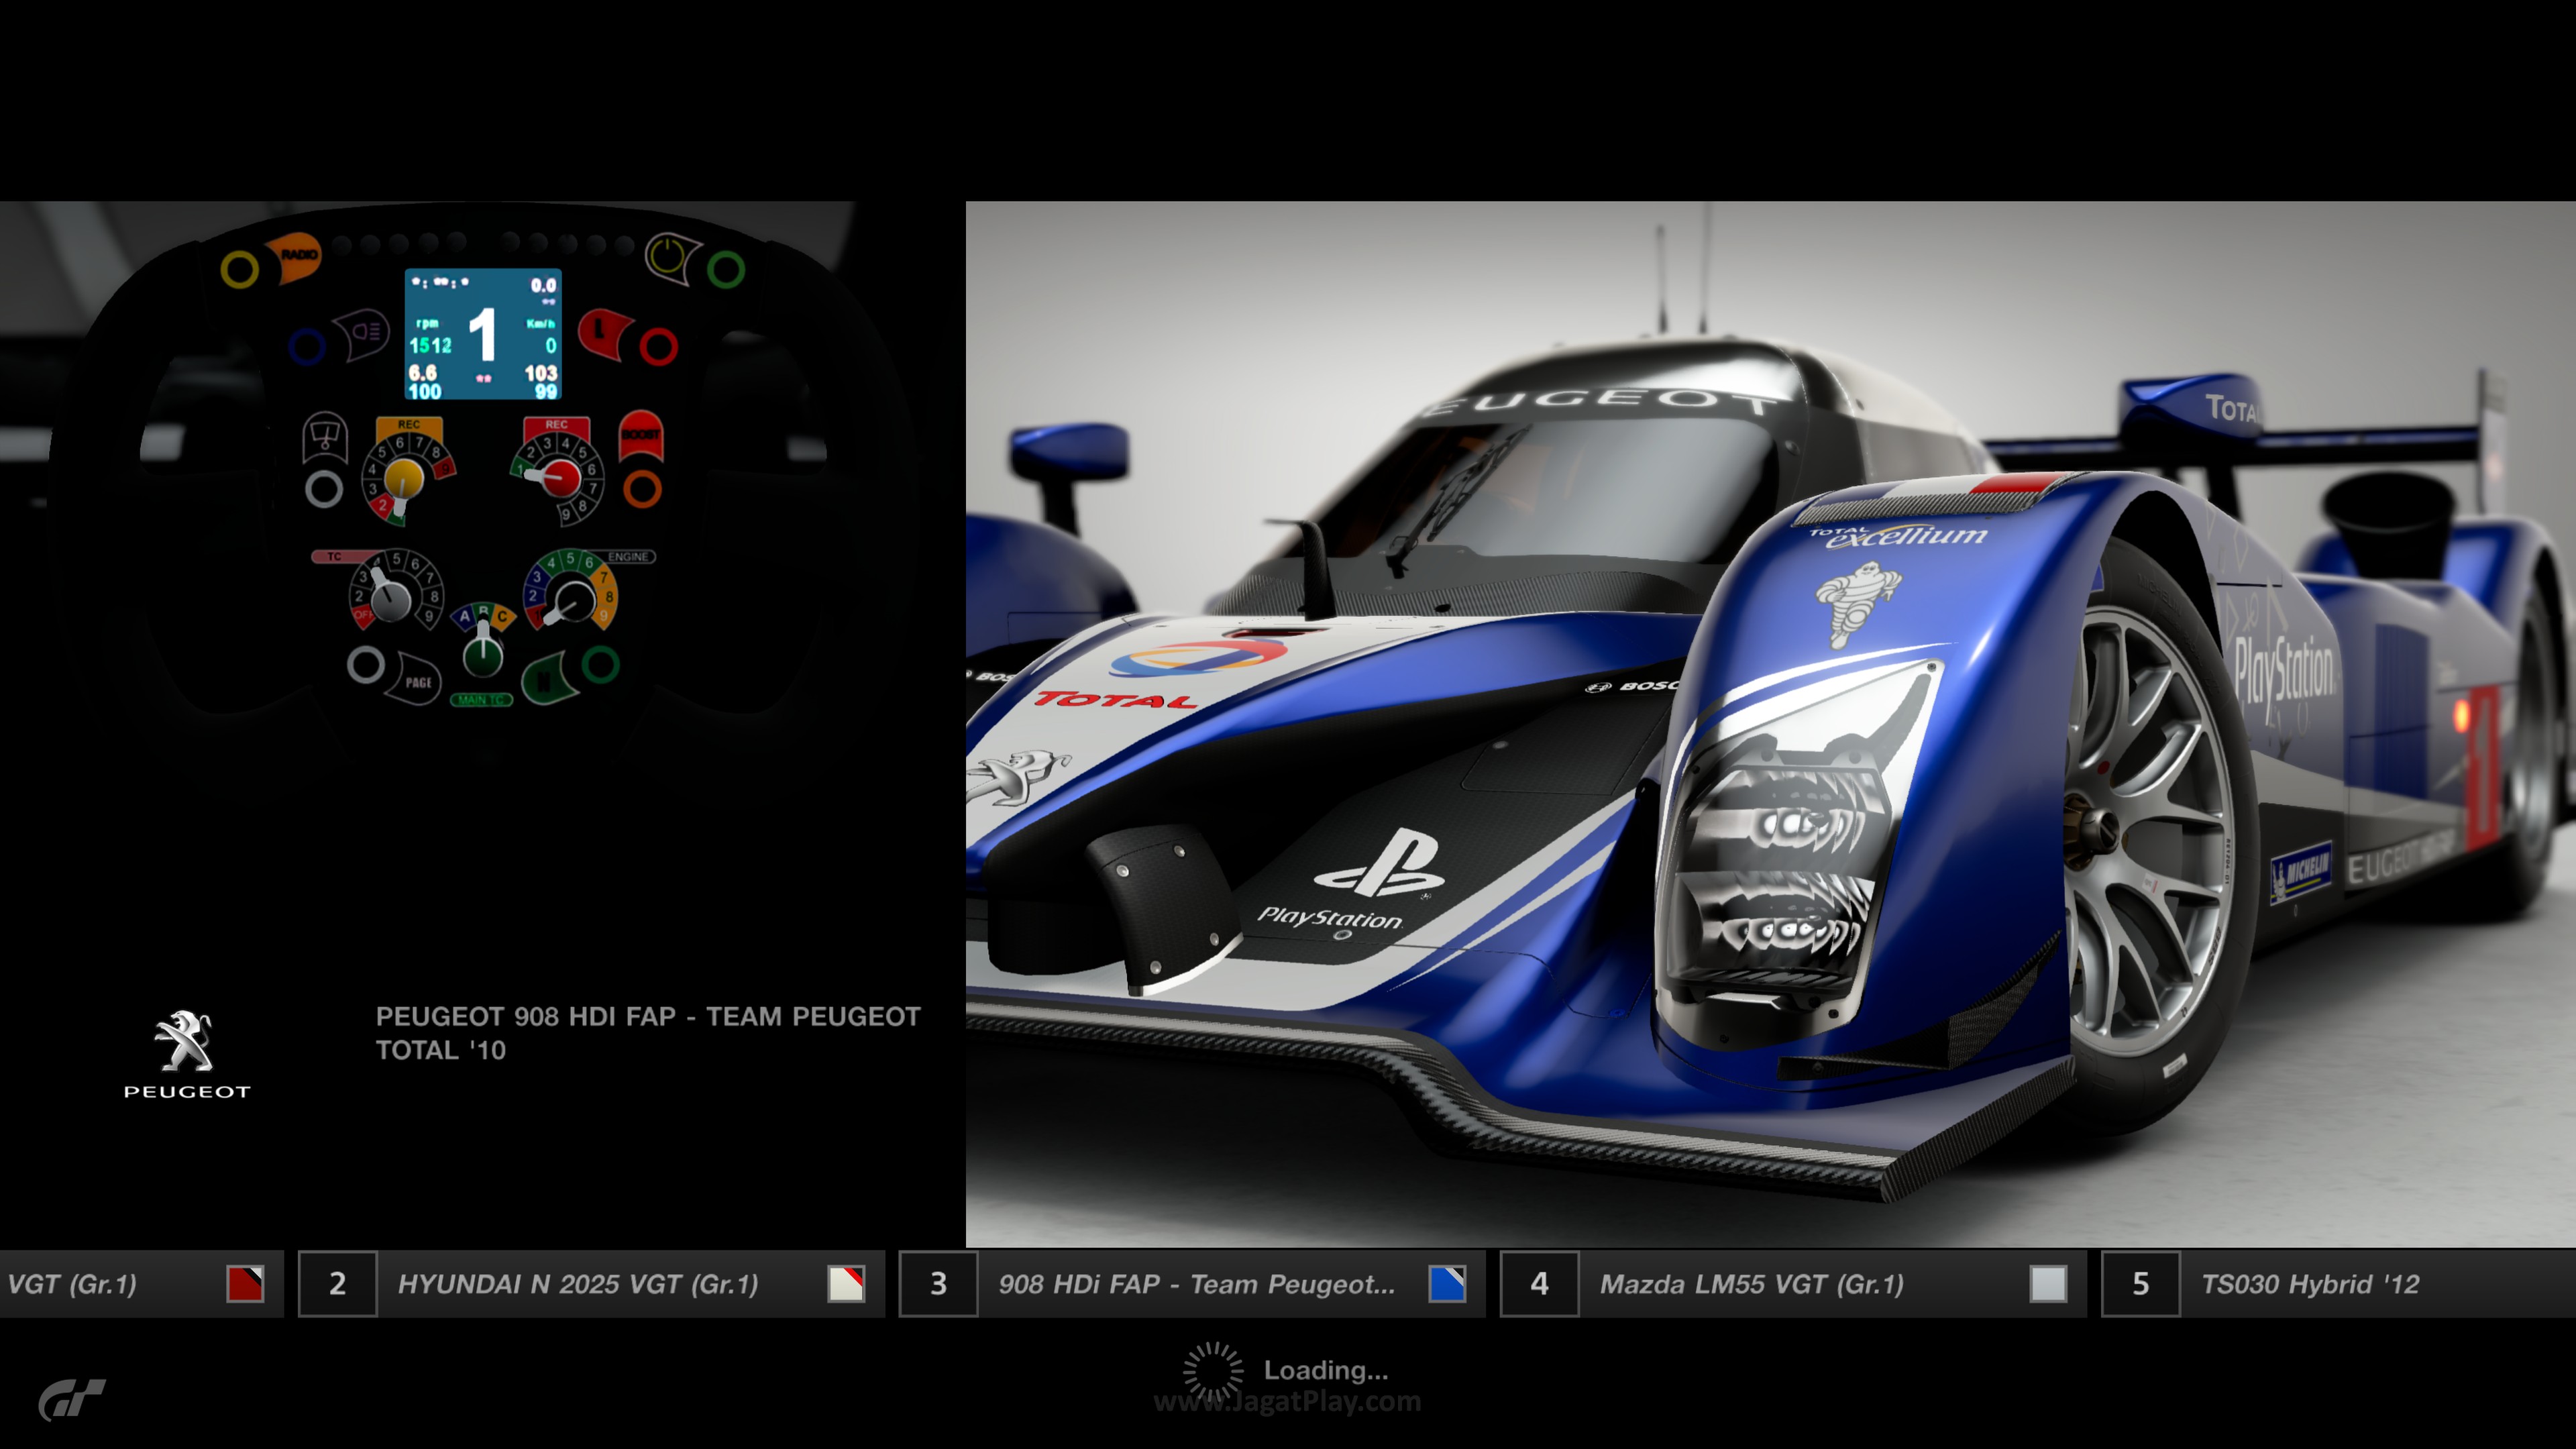Image resolution: width=2576 pixels, height=1449 pixels.
Task: Click the grey ring button below the wiper icon
Action: point(324,489)
